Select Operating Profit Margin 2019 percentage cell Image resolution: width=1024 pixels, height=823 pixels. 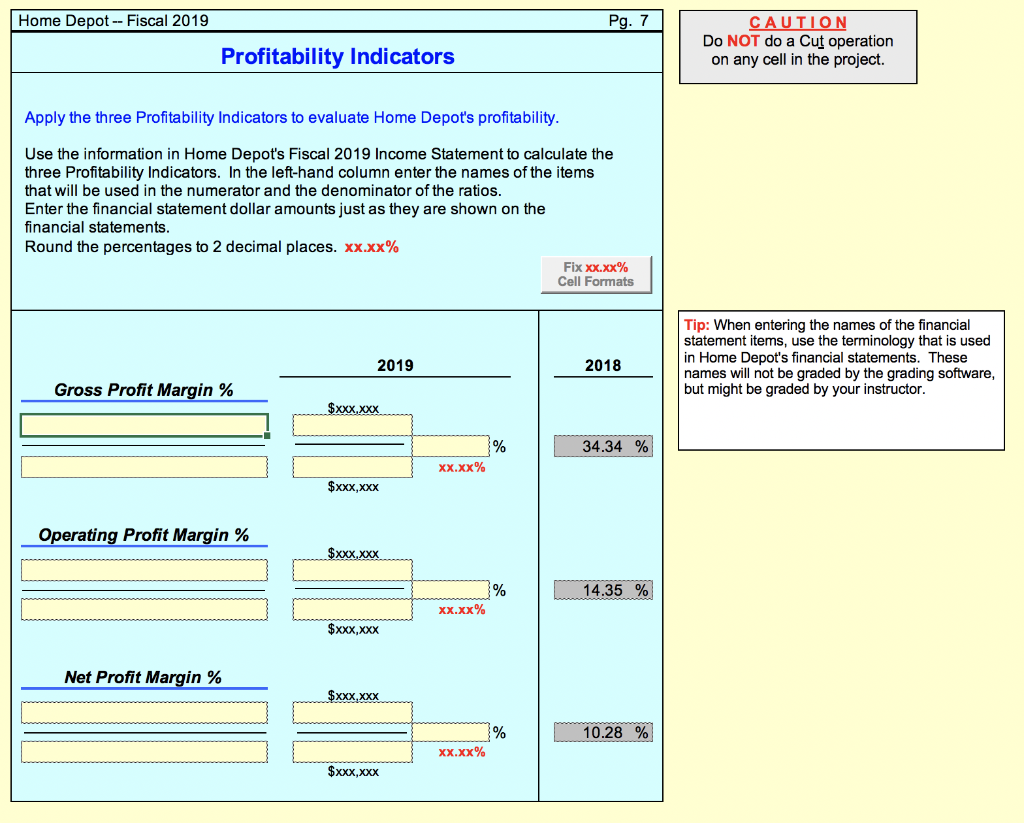coord(451,590)
